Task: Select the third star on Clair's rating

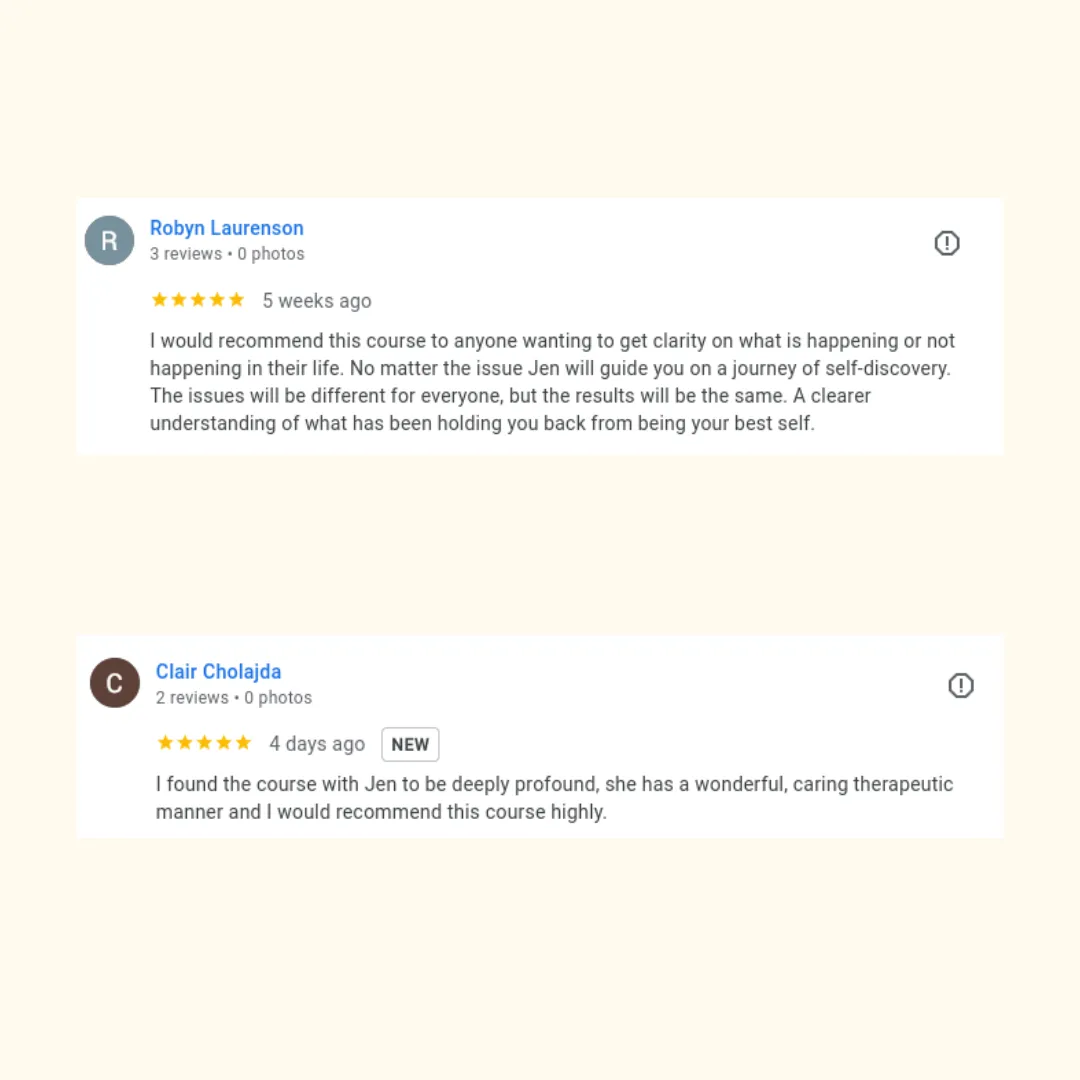Action: click(204, 742)
